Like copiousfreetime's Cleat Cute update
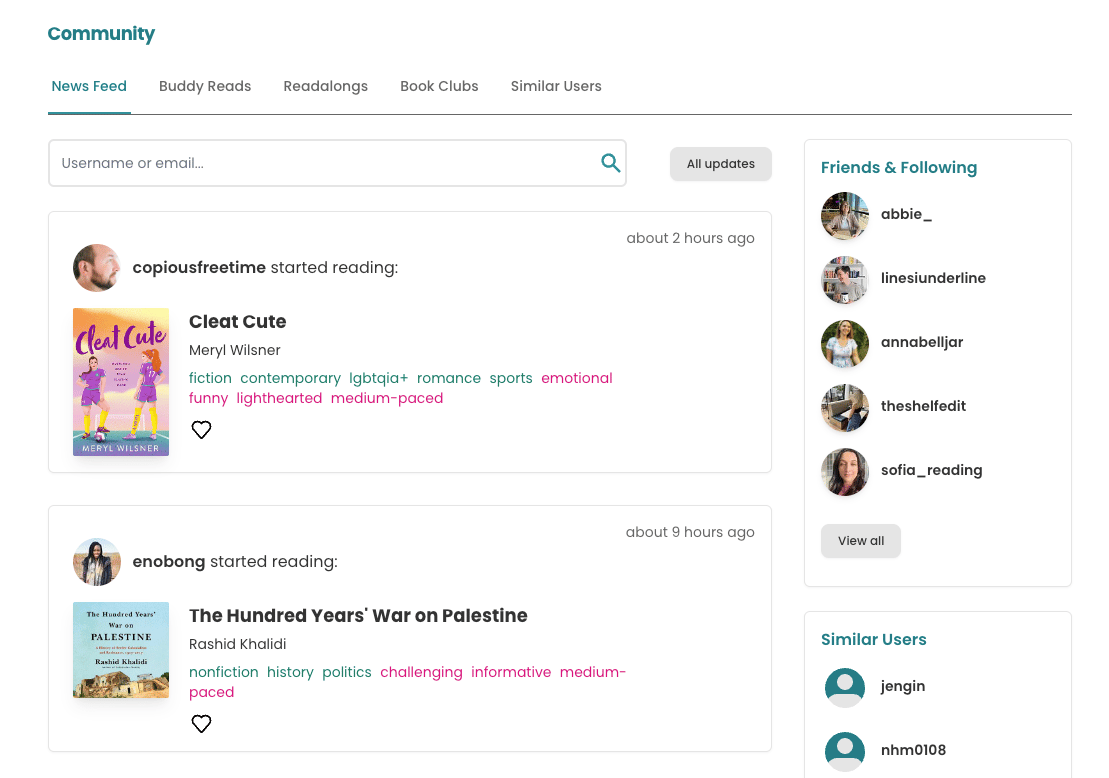Viewport: 1109px width, 778px height. 202,429
